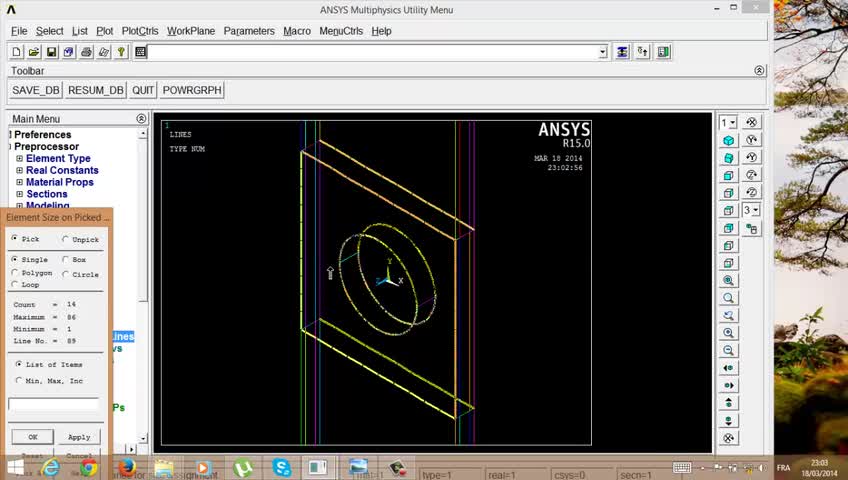
Task: Click the ANSYS command input box
Action: click(374, 52)
